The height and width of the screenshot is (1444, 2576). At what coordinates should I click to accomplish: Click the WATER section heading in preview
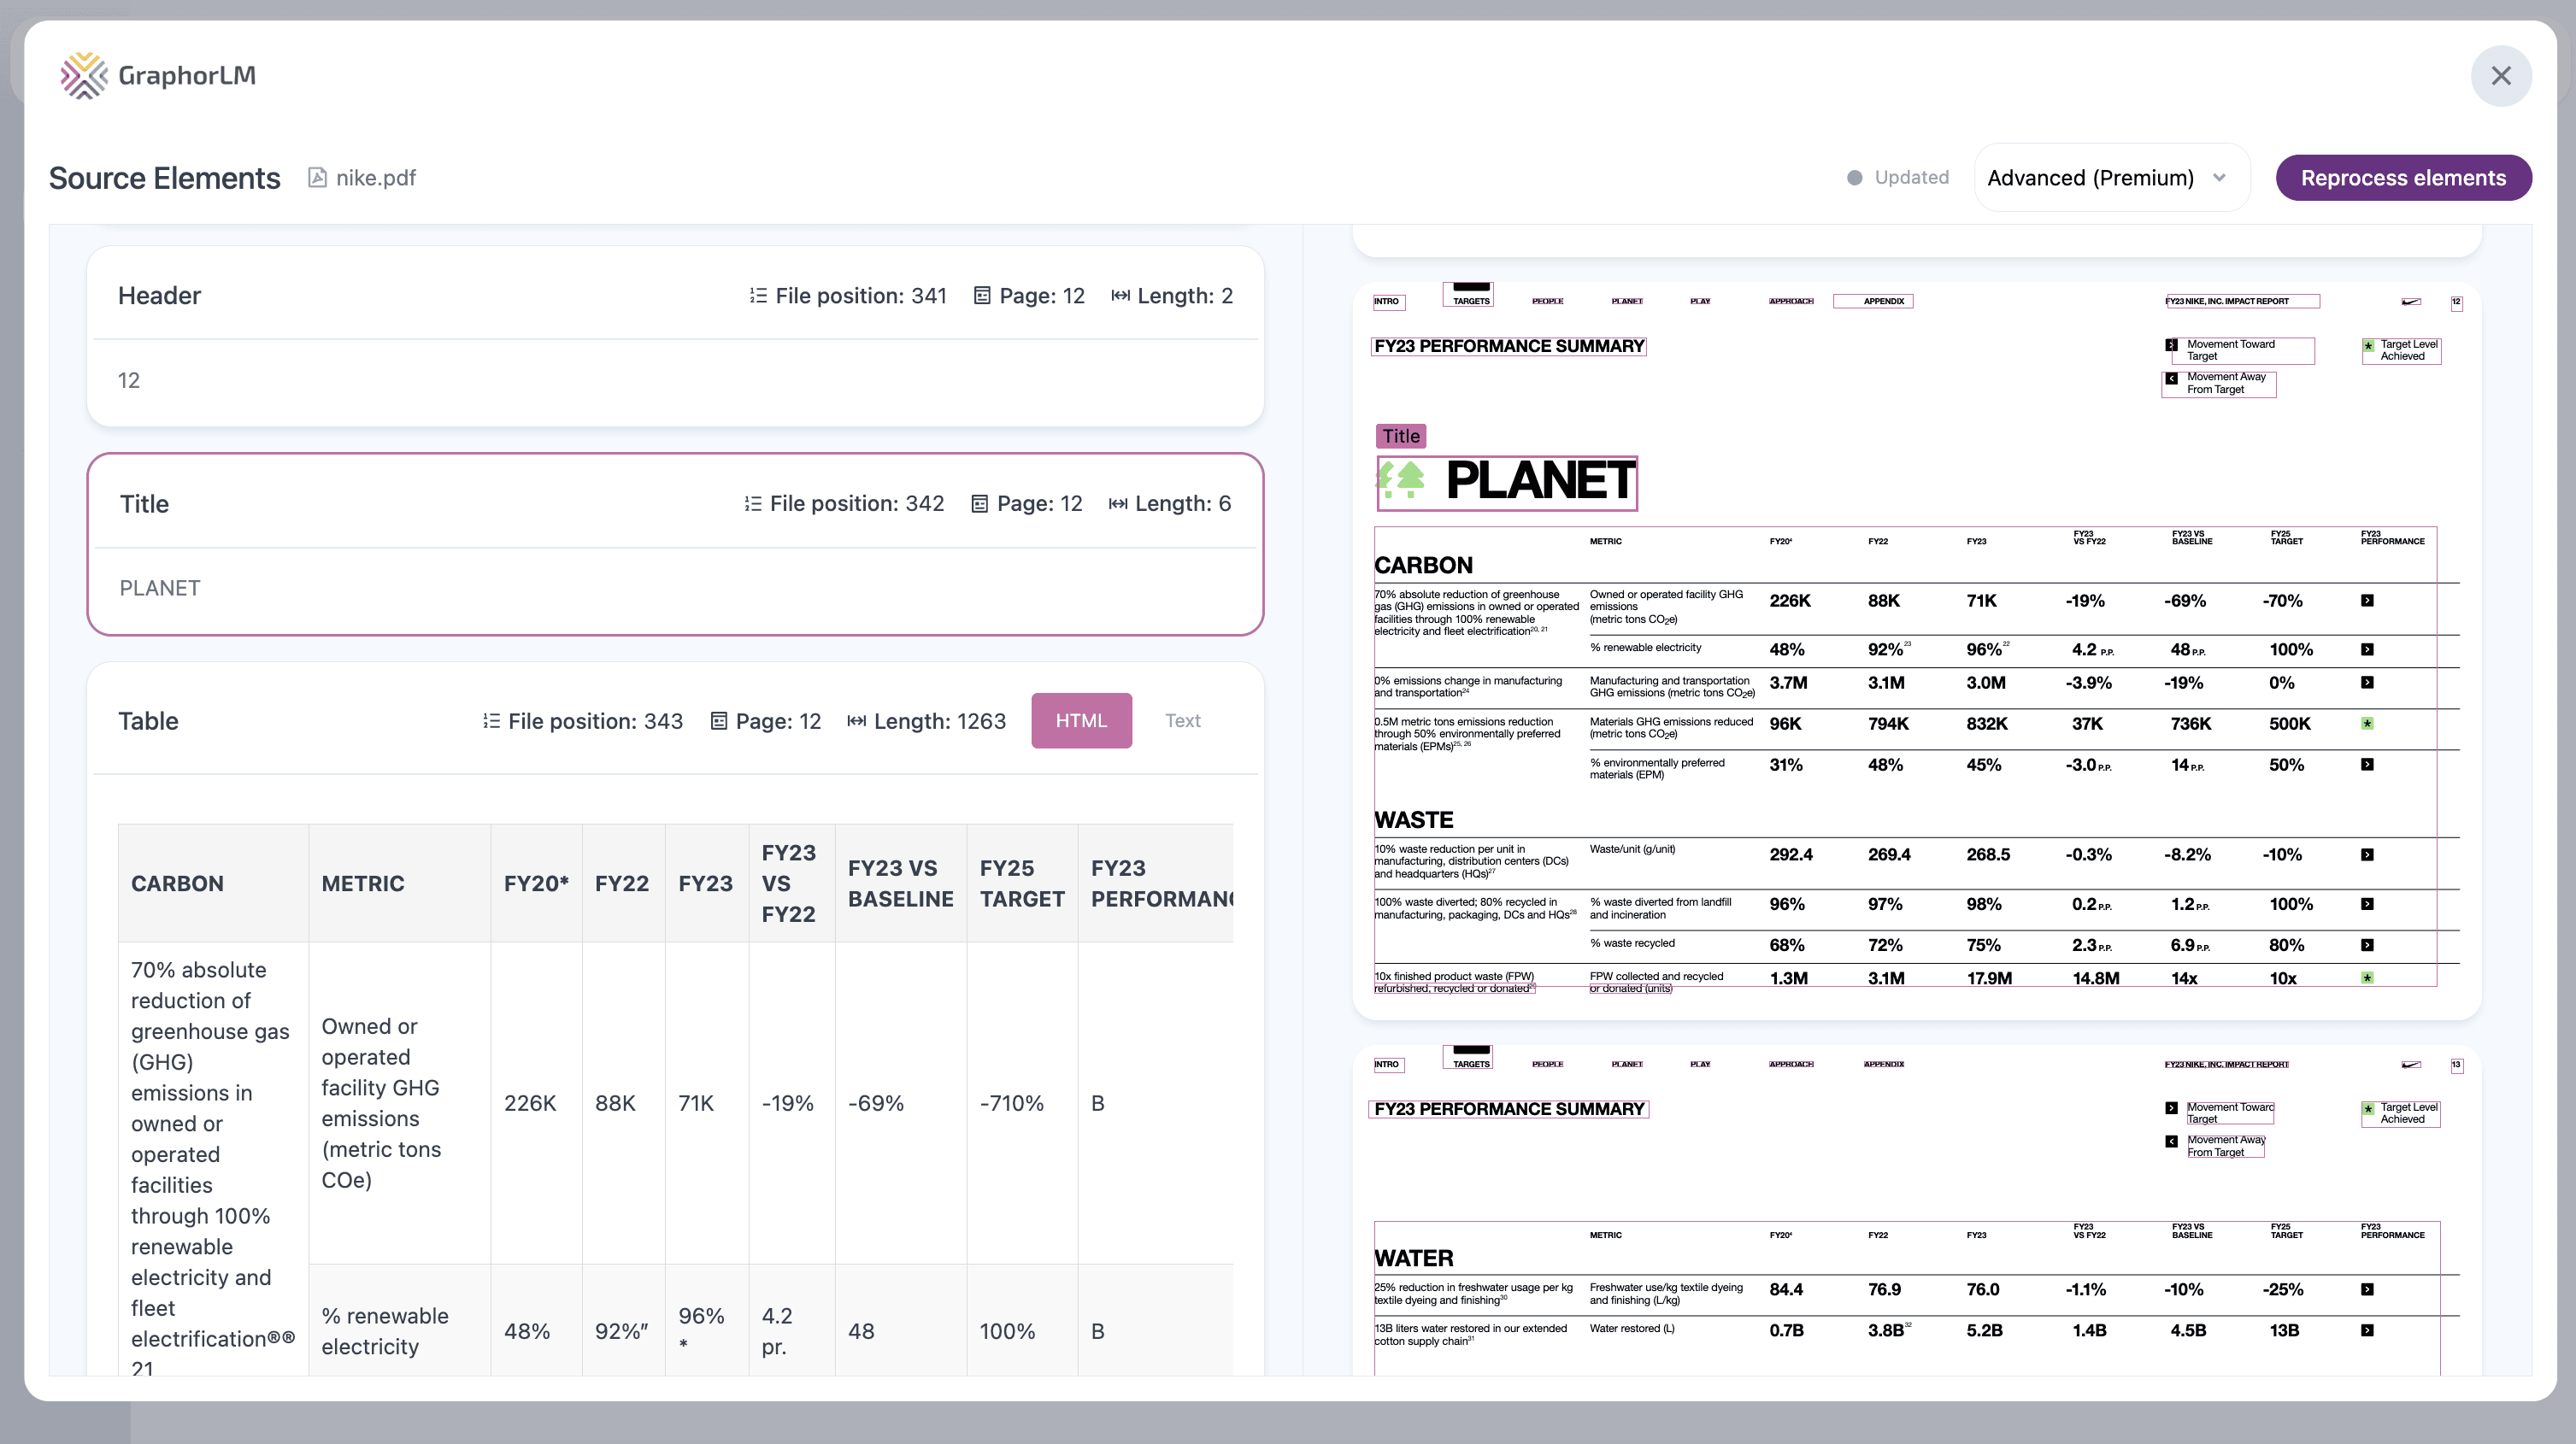click(x=1413, y=1258)
